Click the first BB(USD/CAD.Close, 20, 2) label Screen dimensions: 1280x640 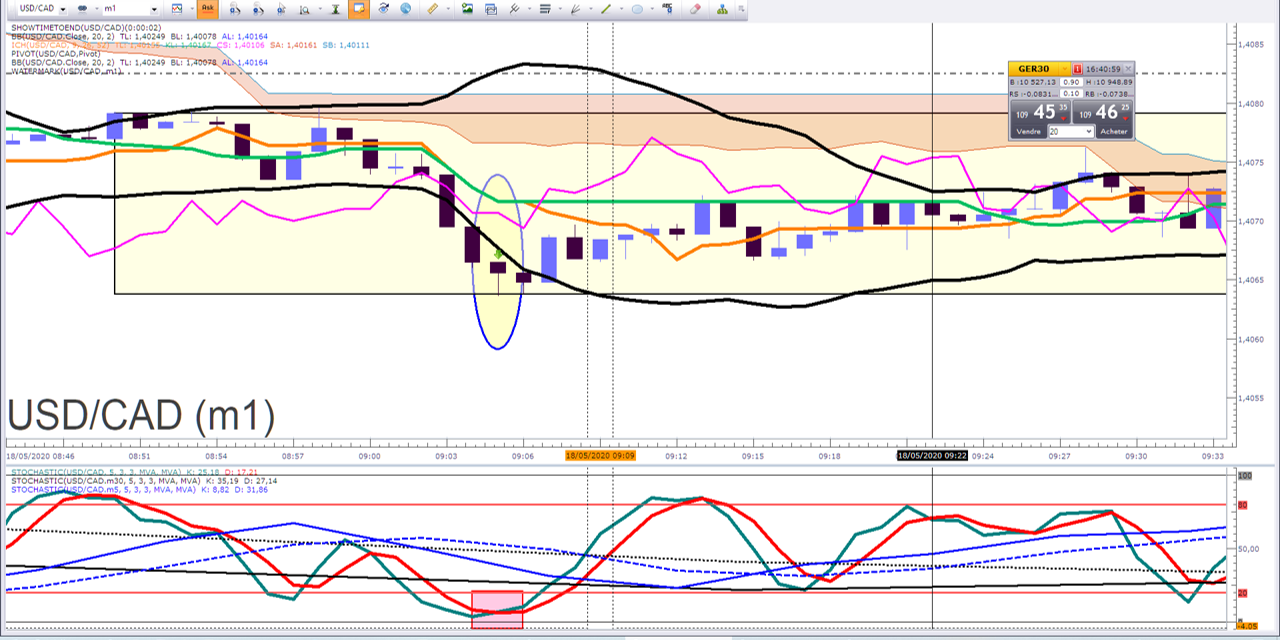click(62, 36)
